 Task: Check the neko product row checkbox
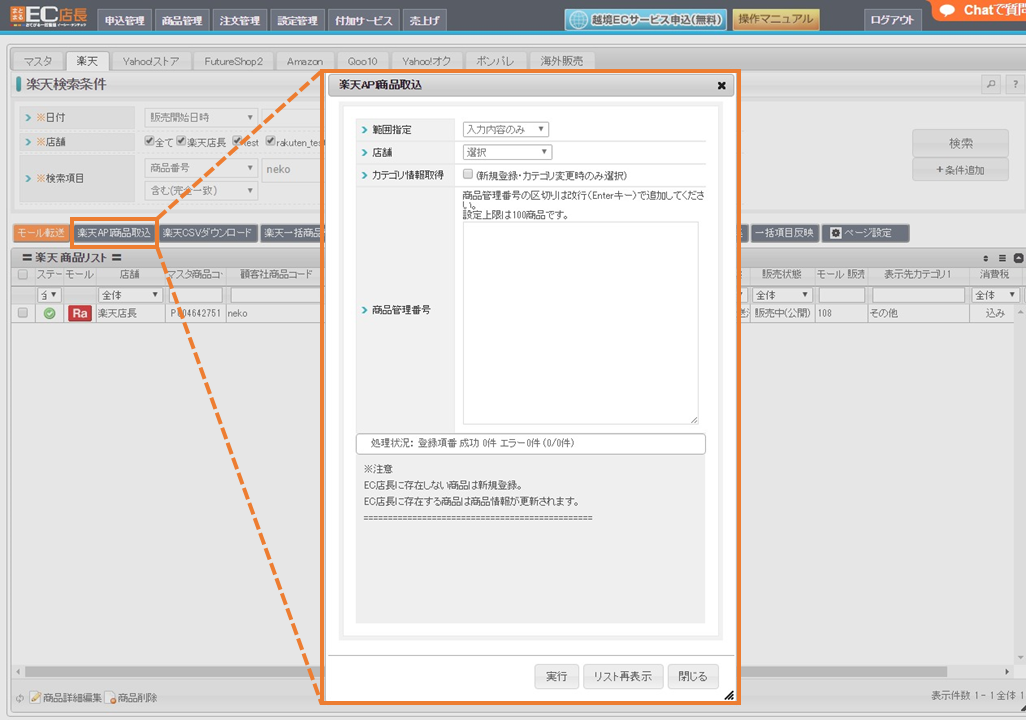click(x=23, y=313)
